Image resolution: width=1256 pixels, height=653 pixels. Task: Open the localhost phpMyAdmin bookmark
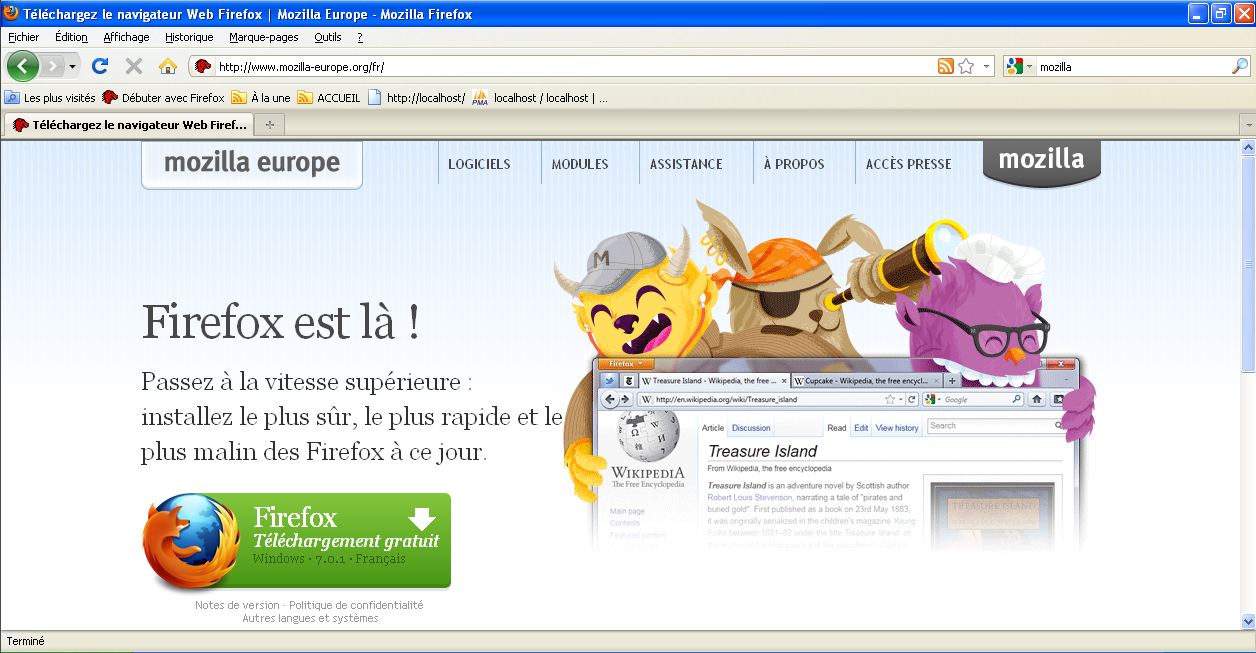(x=540, y=98)
